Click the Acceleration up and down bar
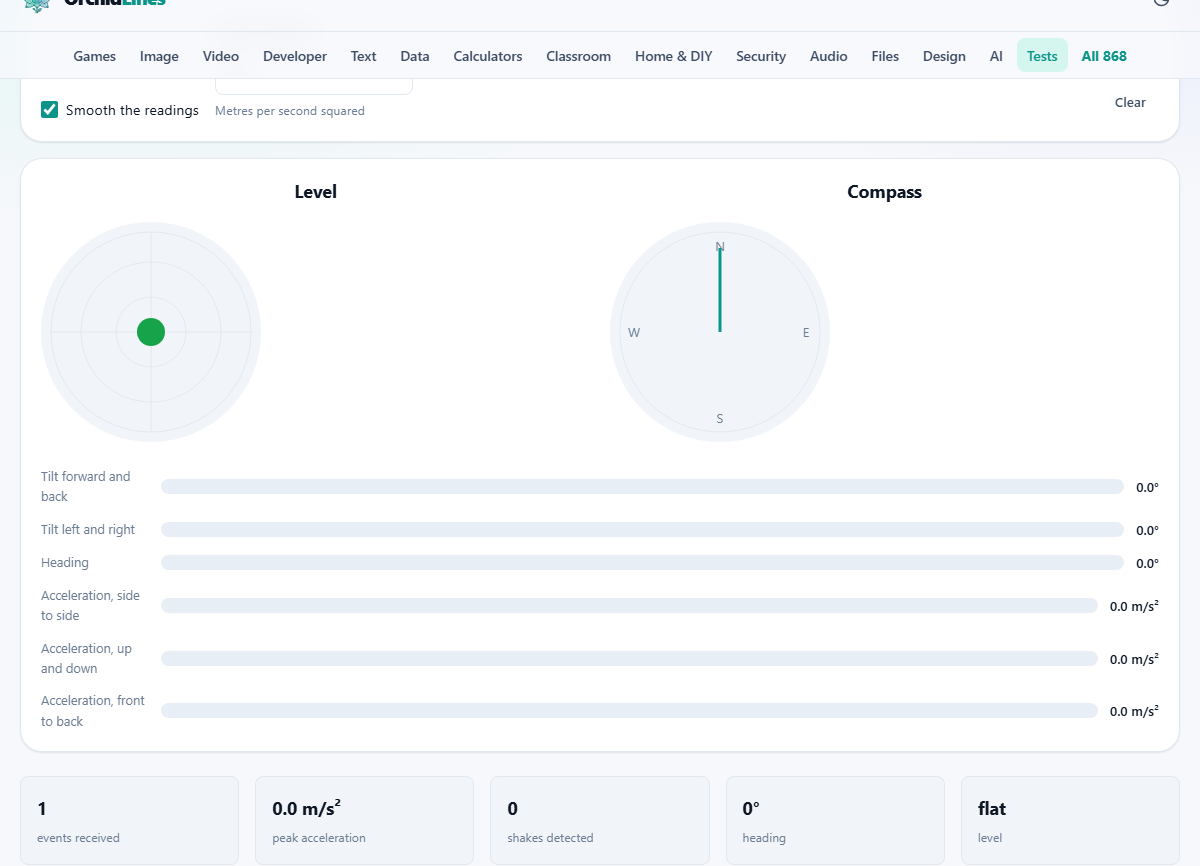Image resolution: width=1200 pixels, height=866 pixels. click(629, 659)
